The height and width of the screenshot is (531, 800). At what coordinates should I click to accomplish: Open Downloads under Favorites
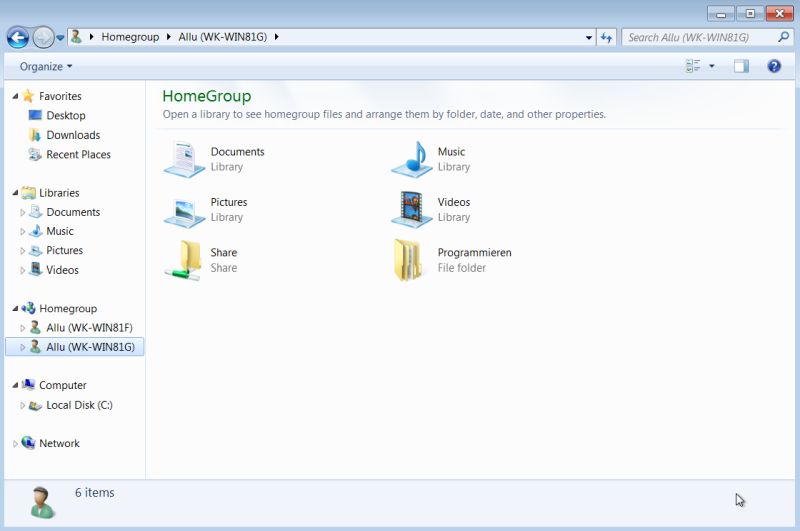click(73, 135)
